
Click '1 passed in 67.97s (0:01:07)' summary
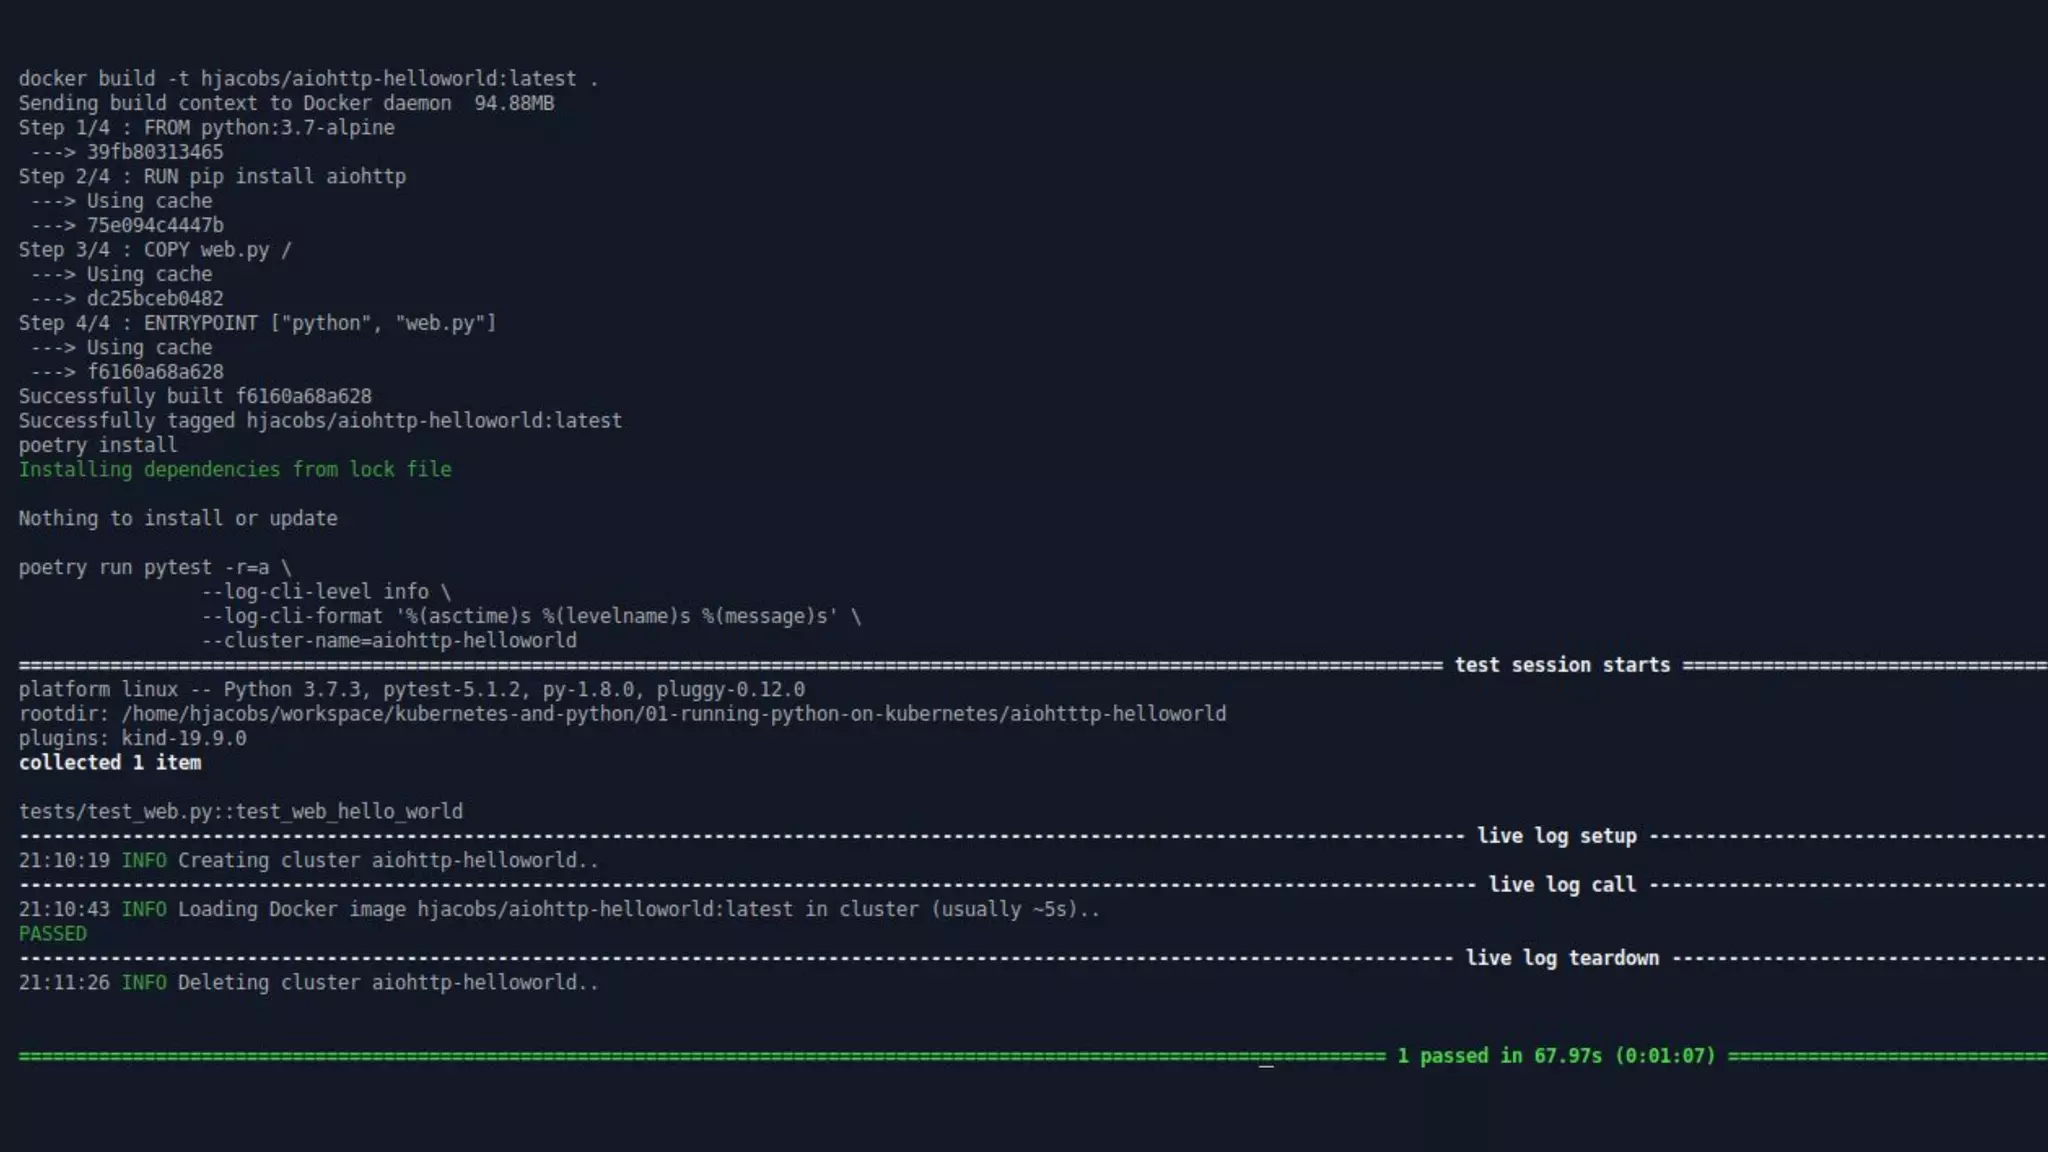[x=1556, y=1056]
